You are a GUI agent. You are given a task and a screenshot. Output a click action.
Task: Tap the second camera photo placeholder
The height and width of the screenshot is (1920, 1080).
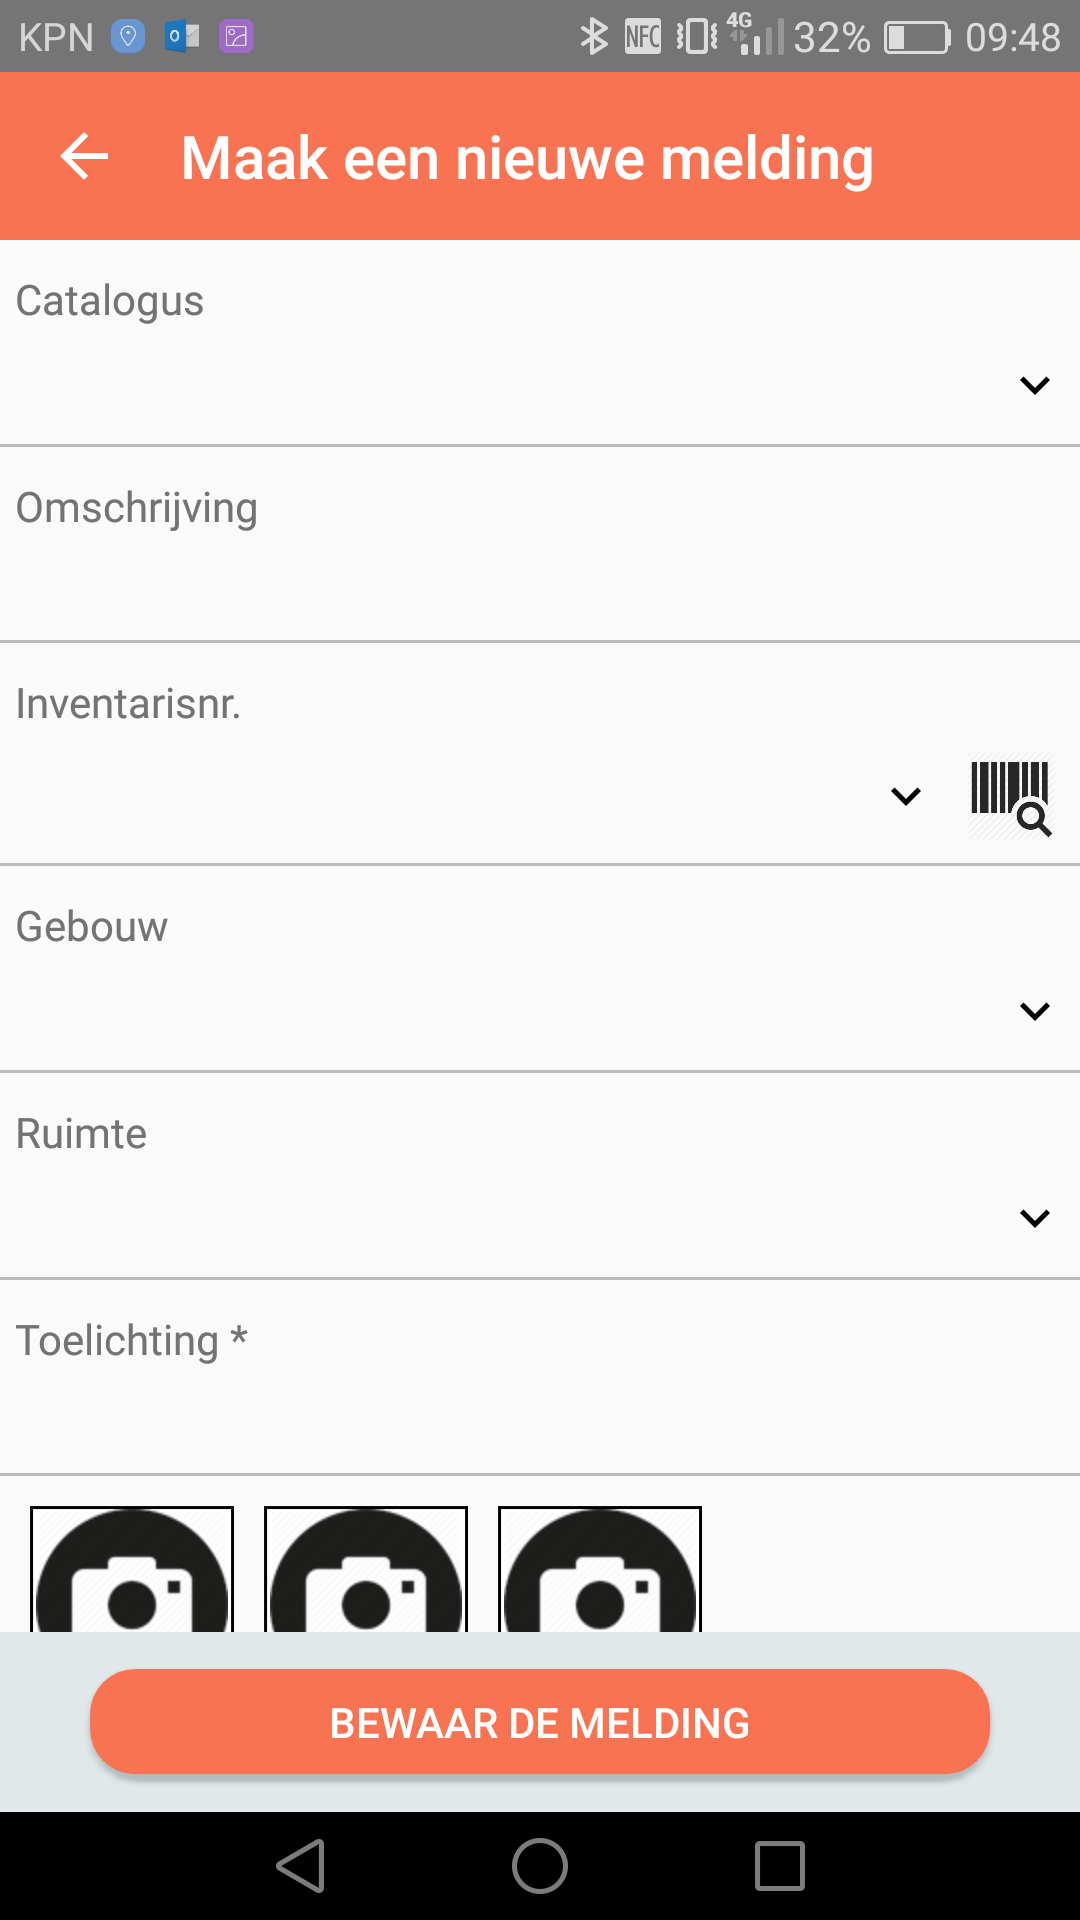coord(366,1569)
